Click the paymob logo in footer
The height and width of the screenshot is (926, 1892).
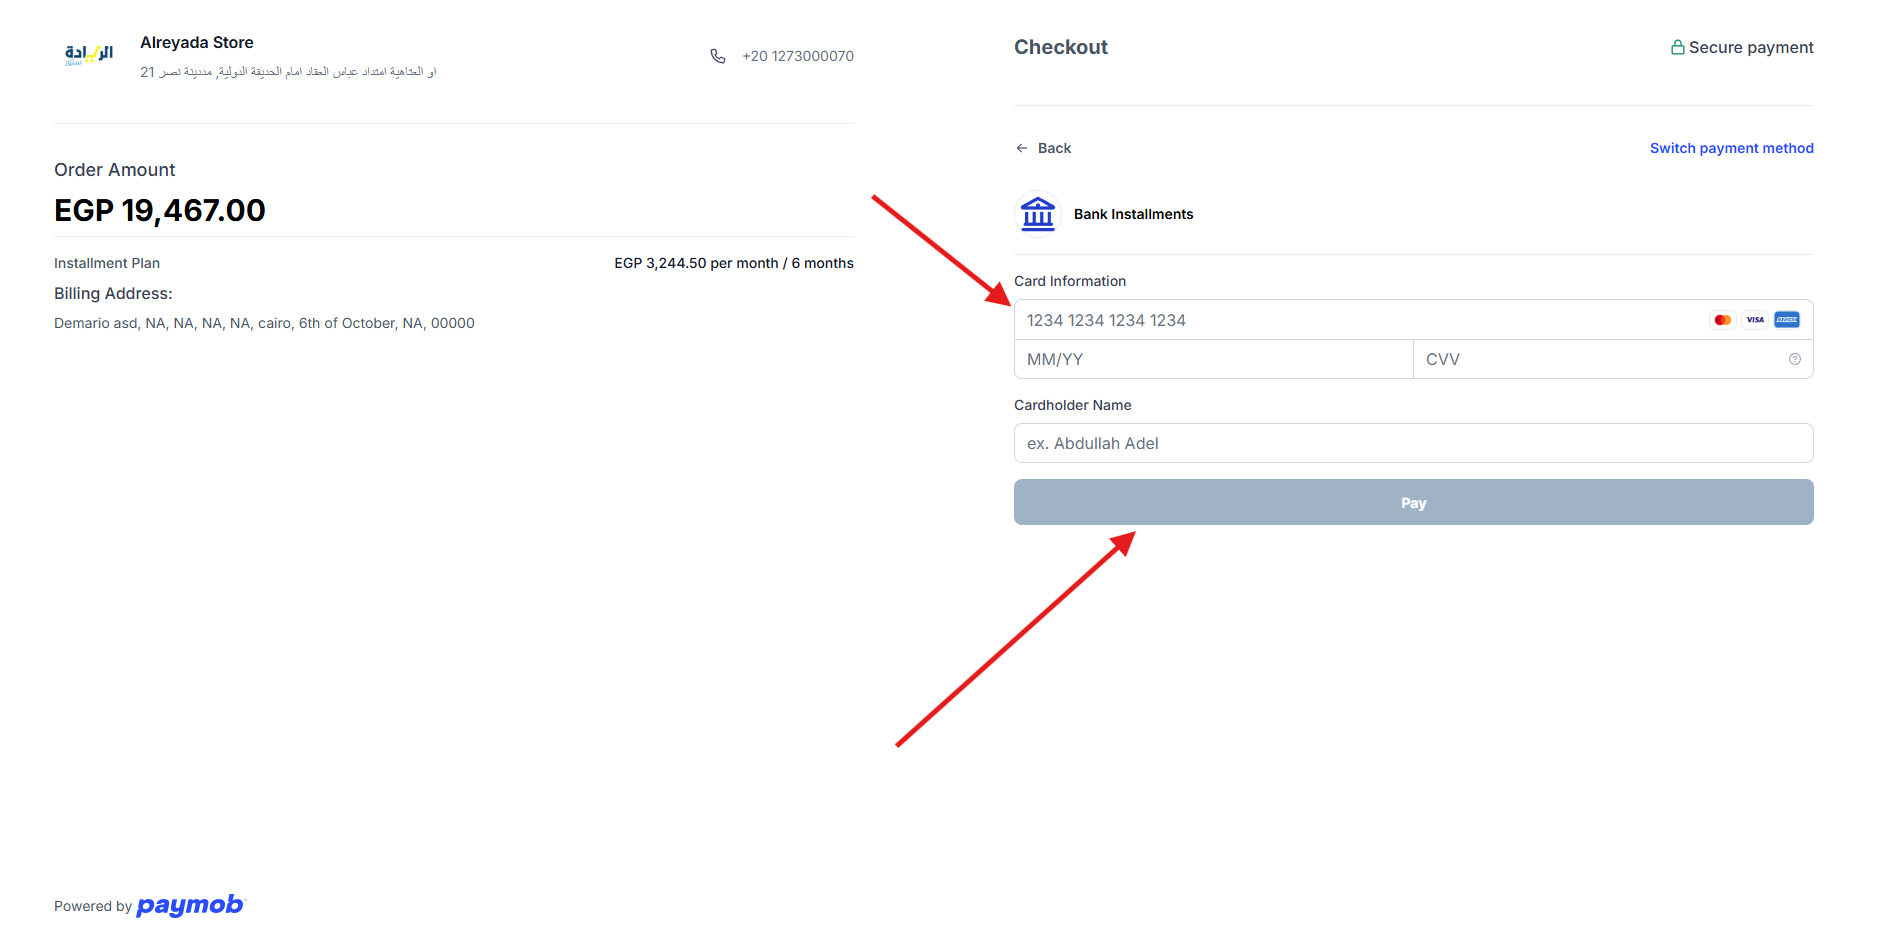189,905
